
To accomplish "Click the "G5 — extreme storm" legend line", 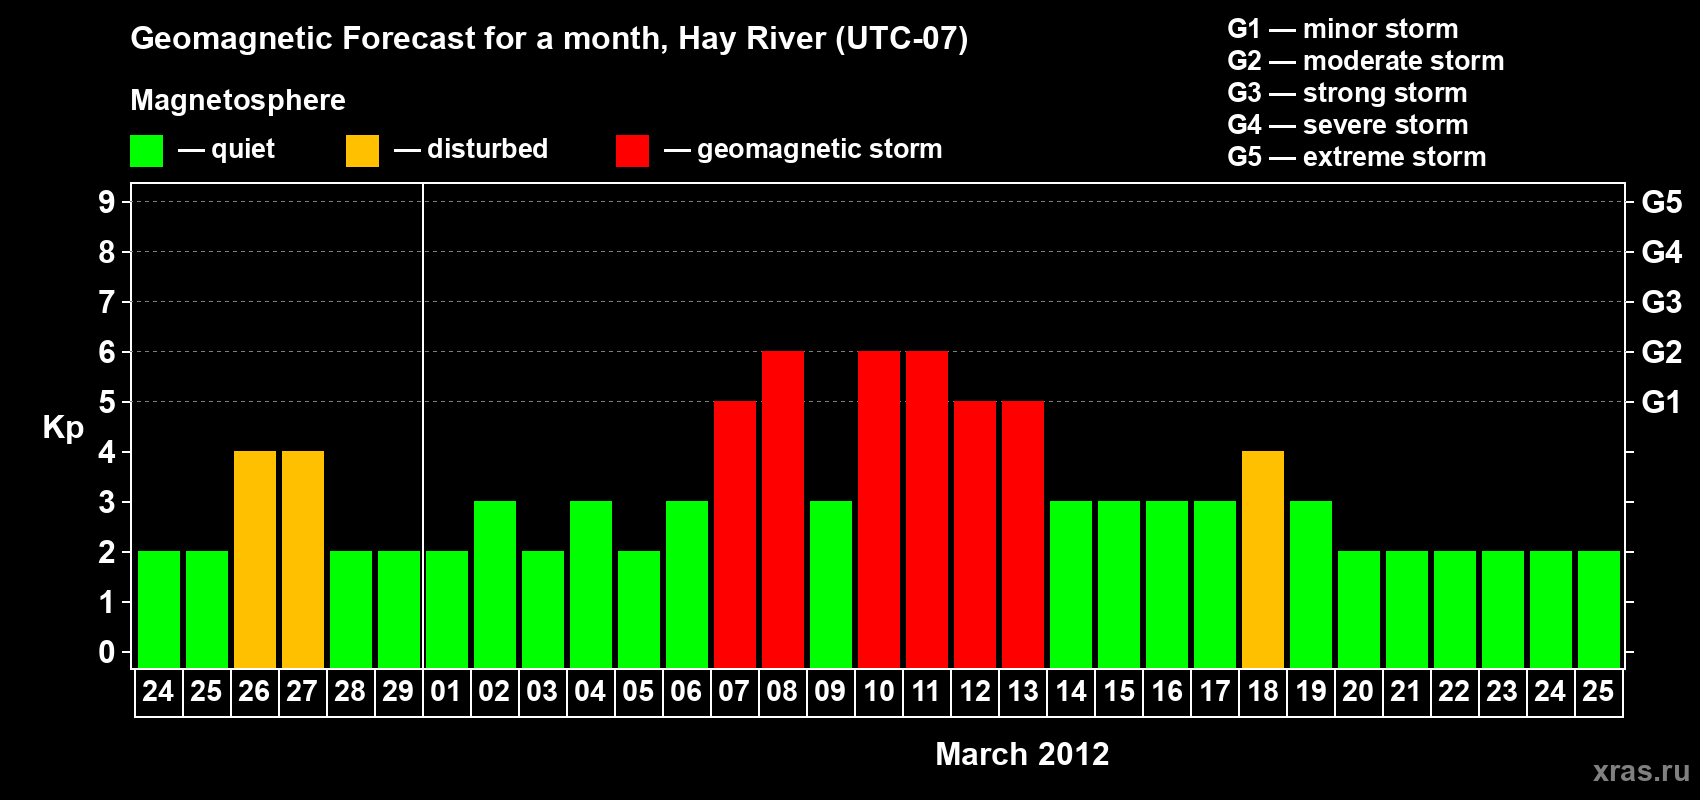I will click(x=1357, y=157).
